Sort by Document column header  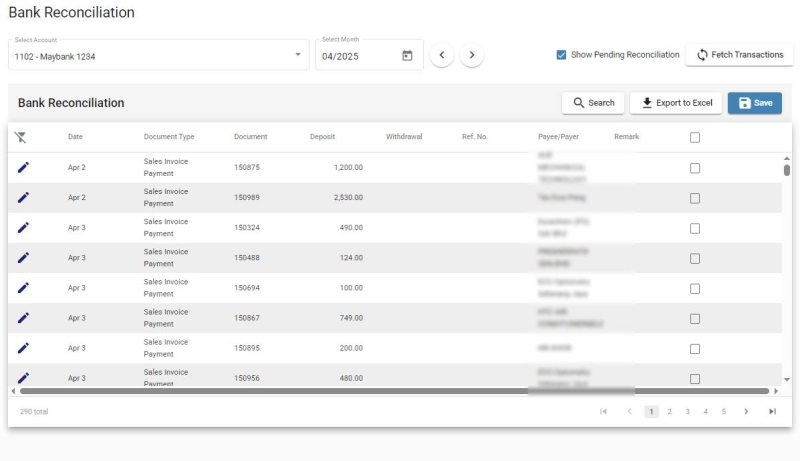(x=251, y=137)
